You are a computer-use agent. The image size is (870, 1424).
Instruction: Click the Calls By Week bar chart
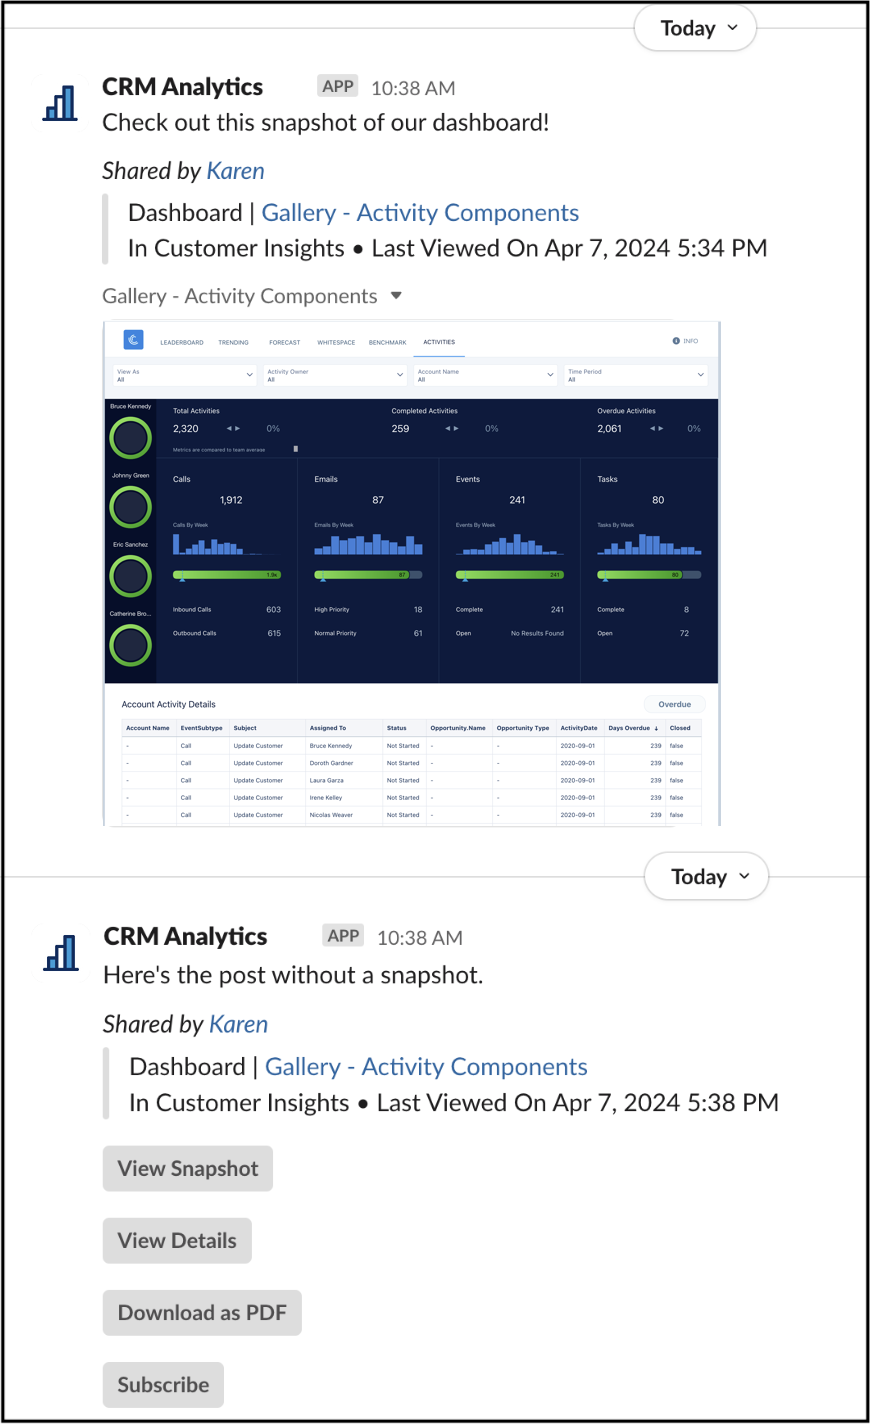227,543
